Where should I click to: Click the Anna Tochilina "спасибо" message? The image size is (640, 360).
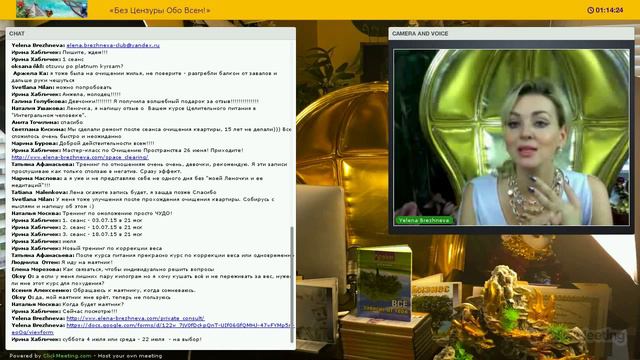pyautogui.click(x=47, y=122)
